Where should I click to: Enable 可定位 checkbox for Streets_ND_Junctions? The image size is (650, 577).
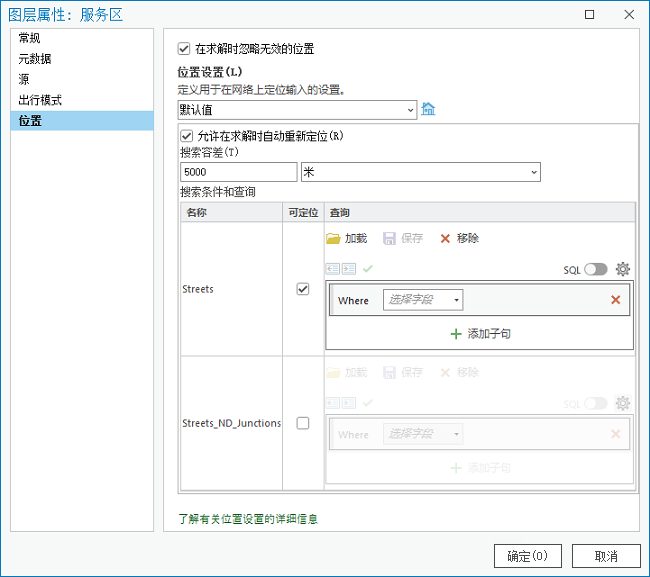(303, 423)
